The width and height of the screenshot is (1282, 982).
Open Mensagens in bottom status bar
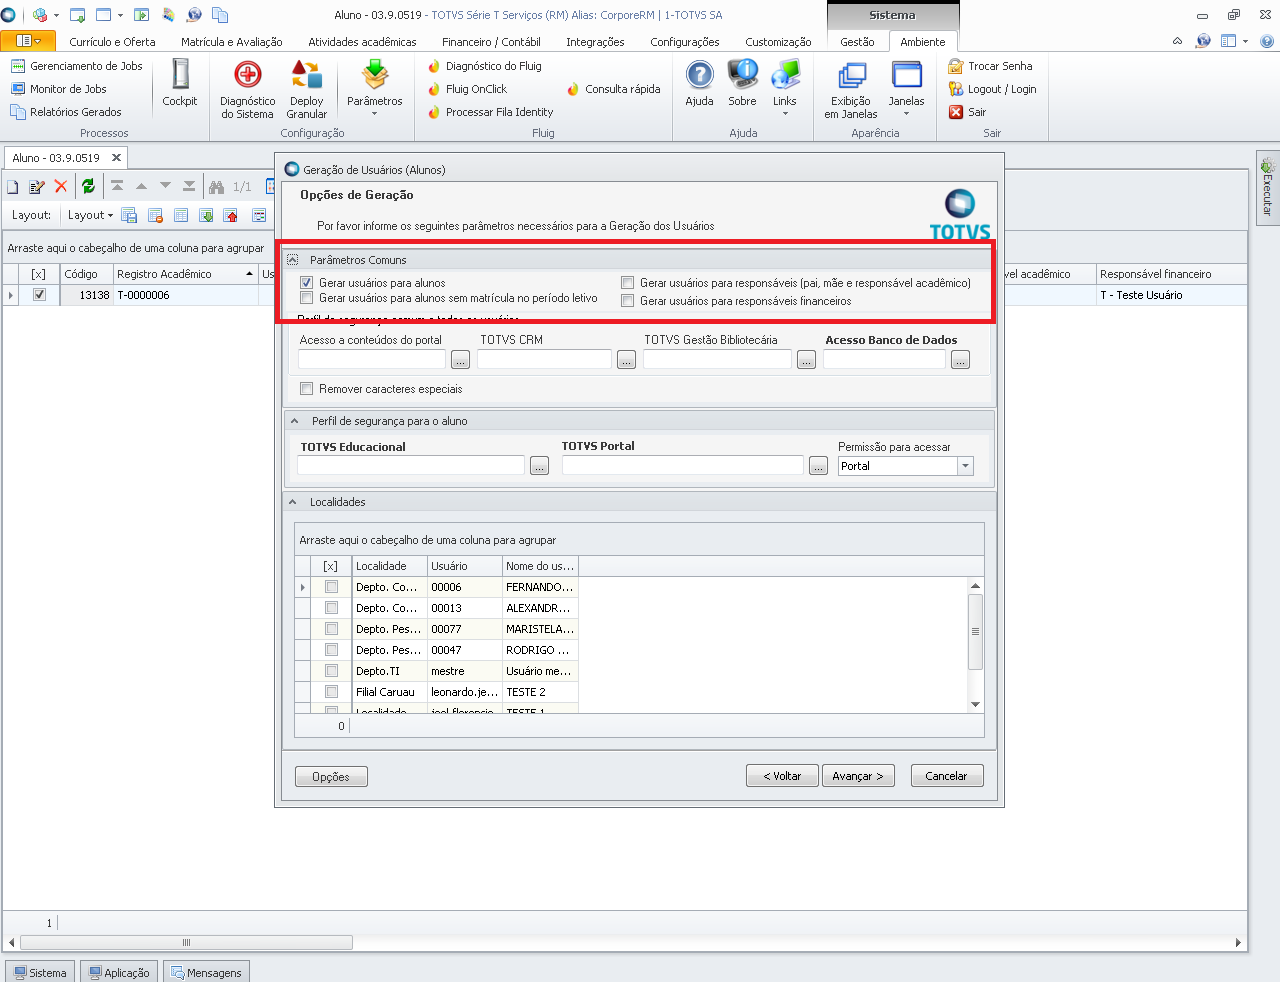[206, 972]
